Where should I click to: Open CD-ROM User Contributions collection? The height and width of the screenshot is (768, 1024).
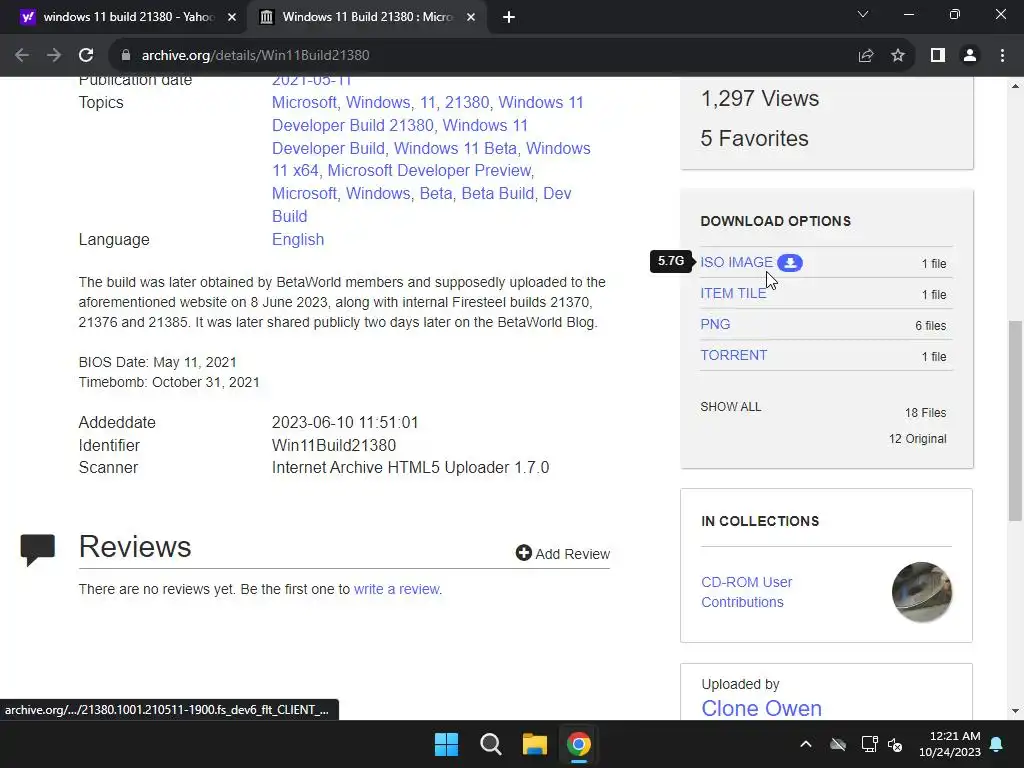tap(746, 592)
